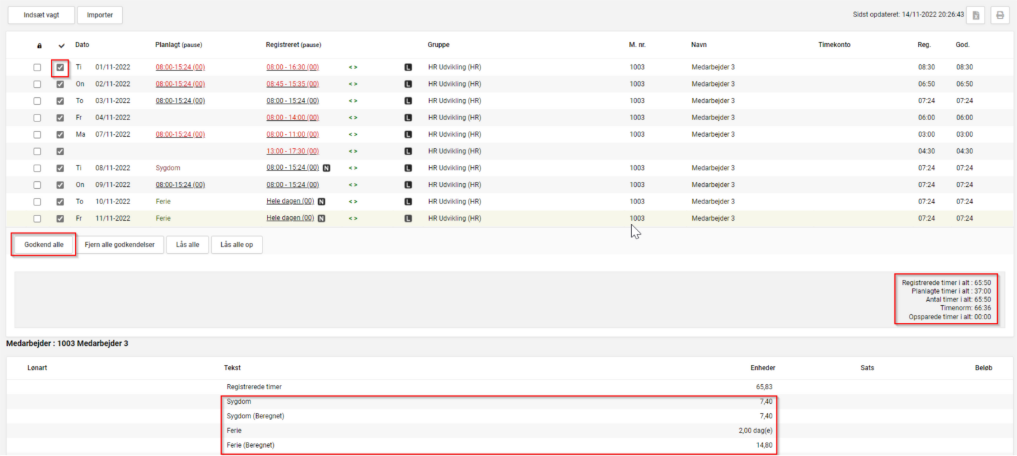Screen dimensions: 1017x456
Task: Toggle approval checkbox for 07/11-2022
Action: [61, 134]
